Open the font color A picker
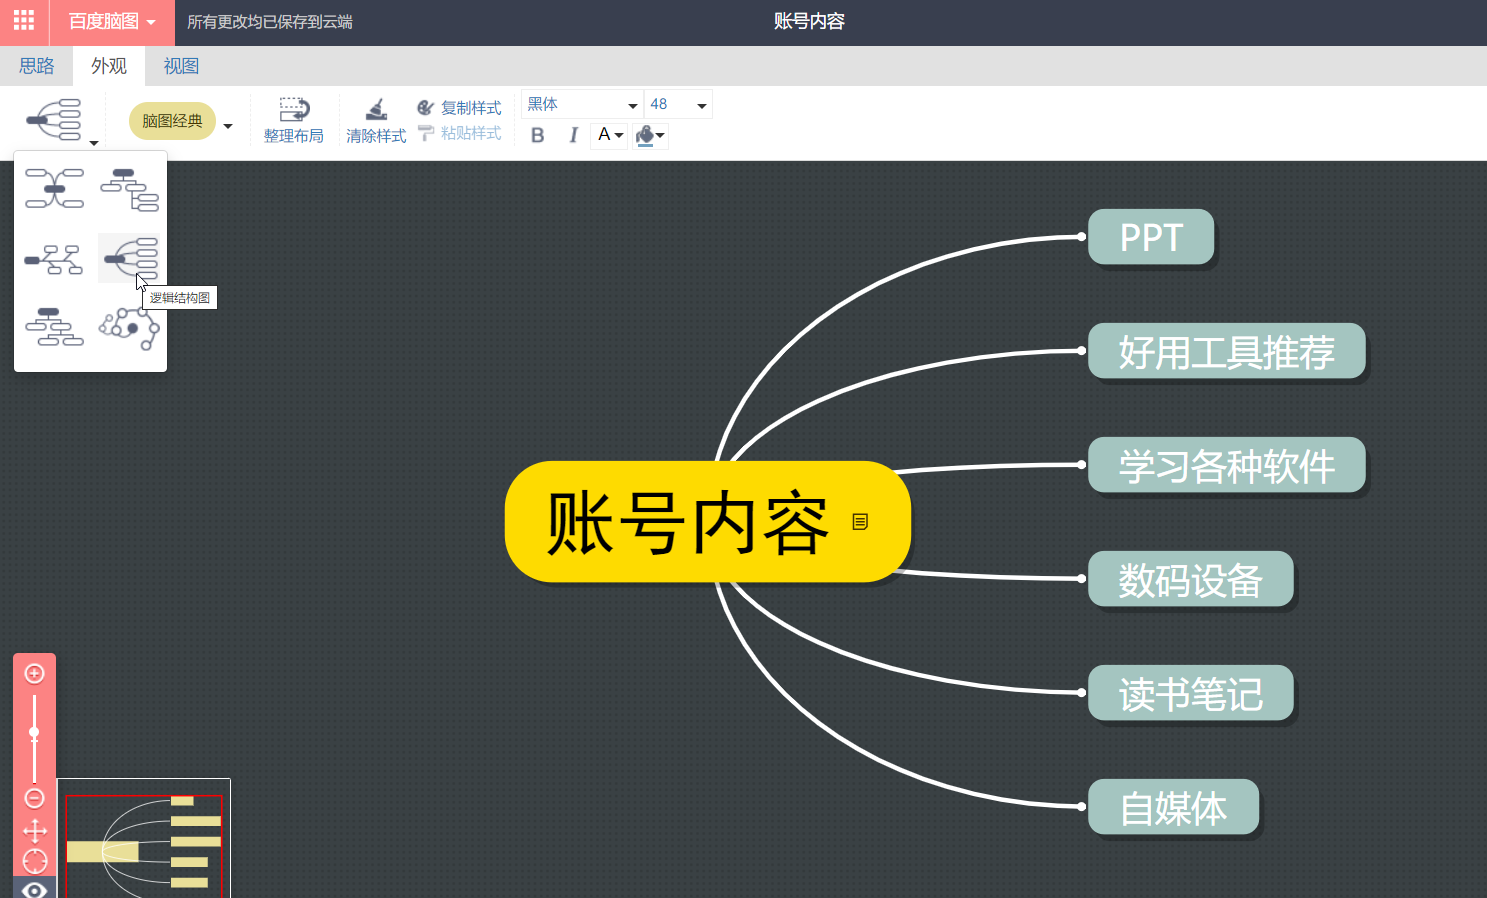Screen dimensions: 1487x898 [610, 135]
